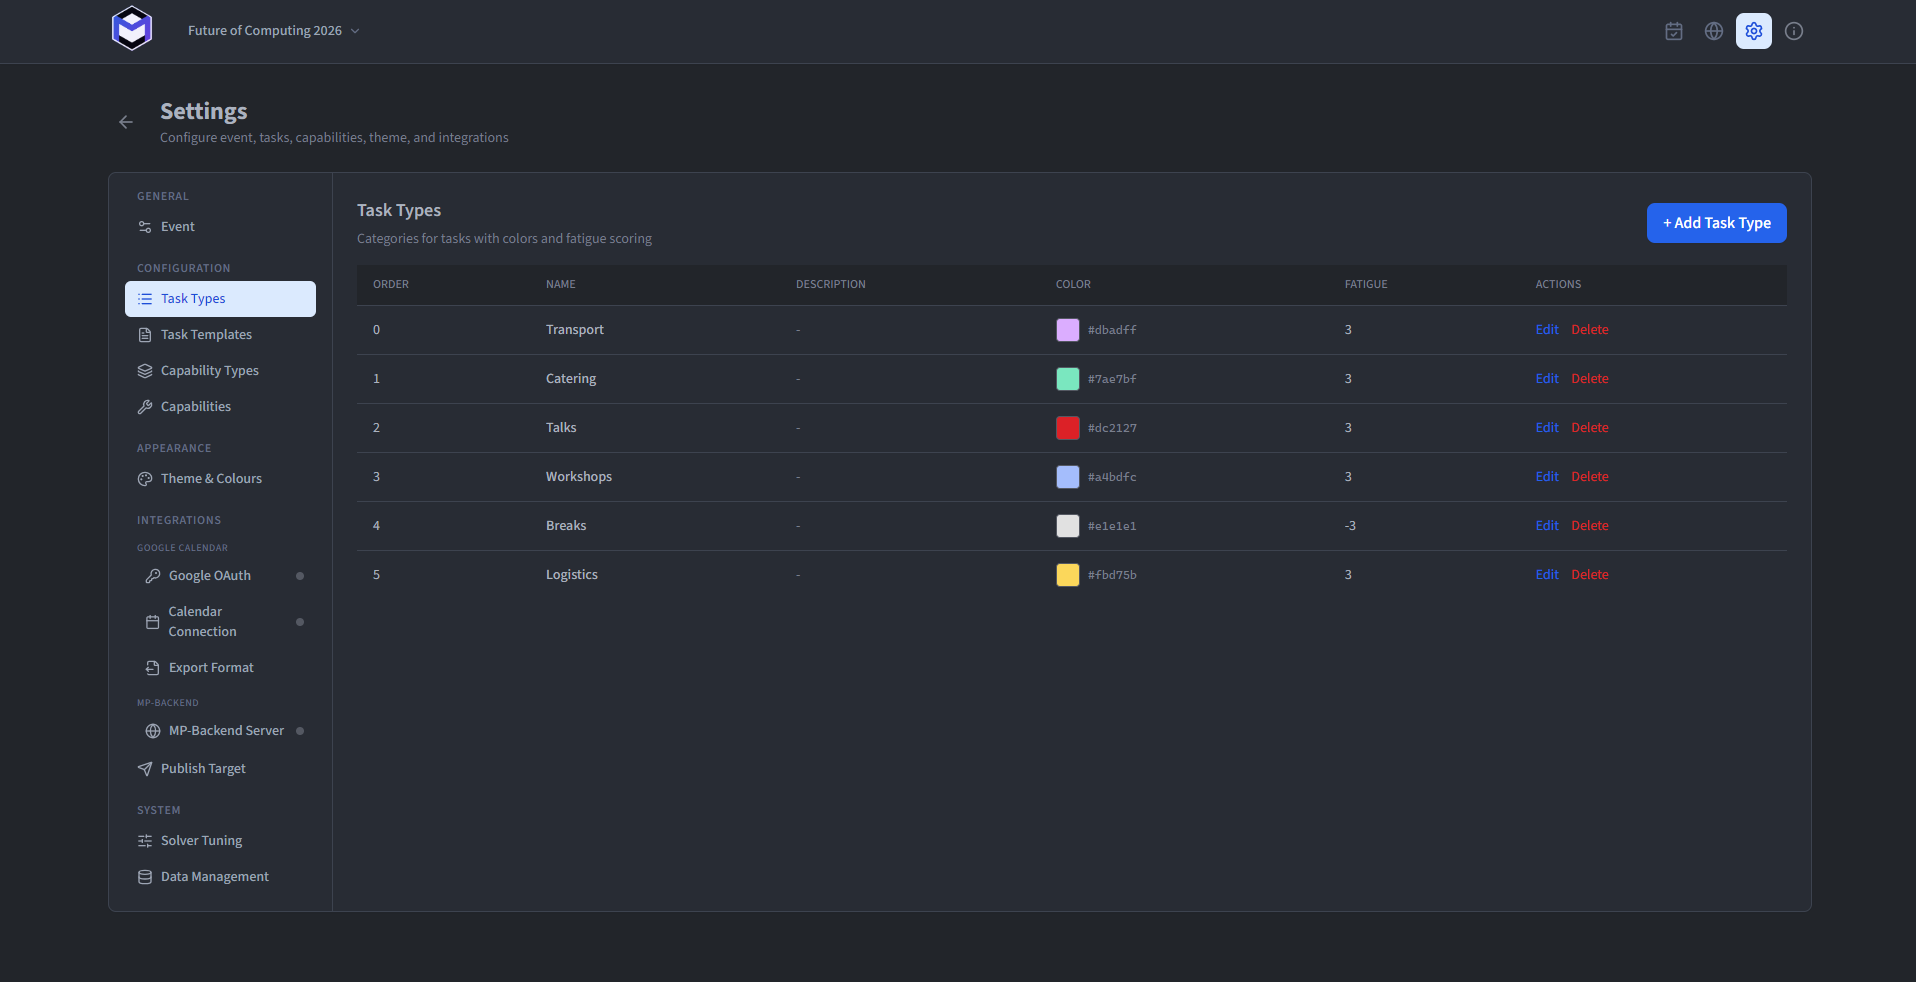Click the Google OAuth key icon
Image resolution: width=1916 pixels, height=982 pixels.
point(153,576)
